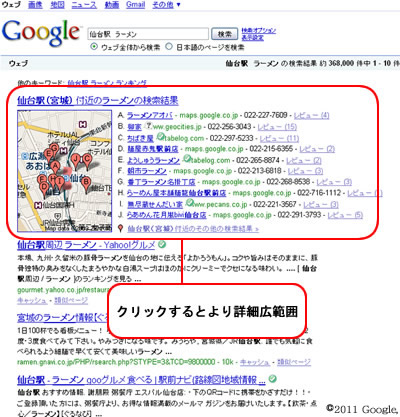This screenshot has width=400, height=417.
Task: Open レビュー (11) for ちばき屋
Action: (x=279, y=138)
